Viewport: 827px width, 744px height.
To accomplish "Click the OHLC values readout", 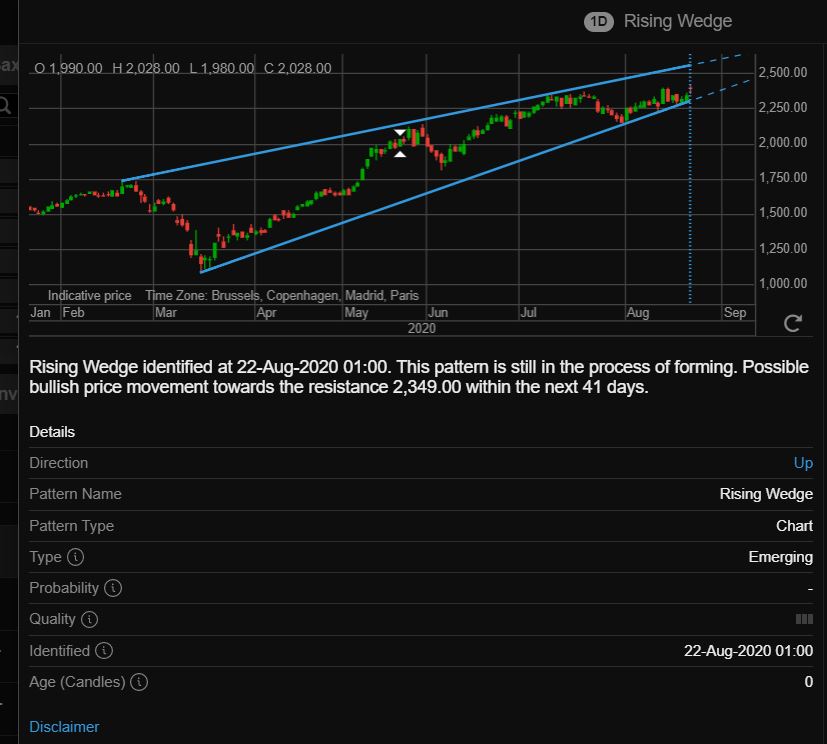I will 182,68.
